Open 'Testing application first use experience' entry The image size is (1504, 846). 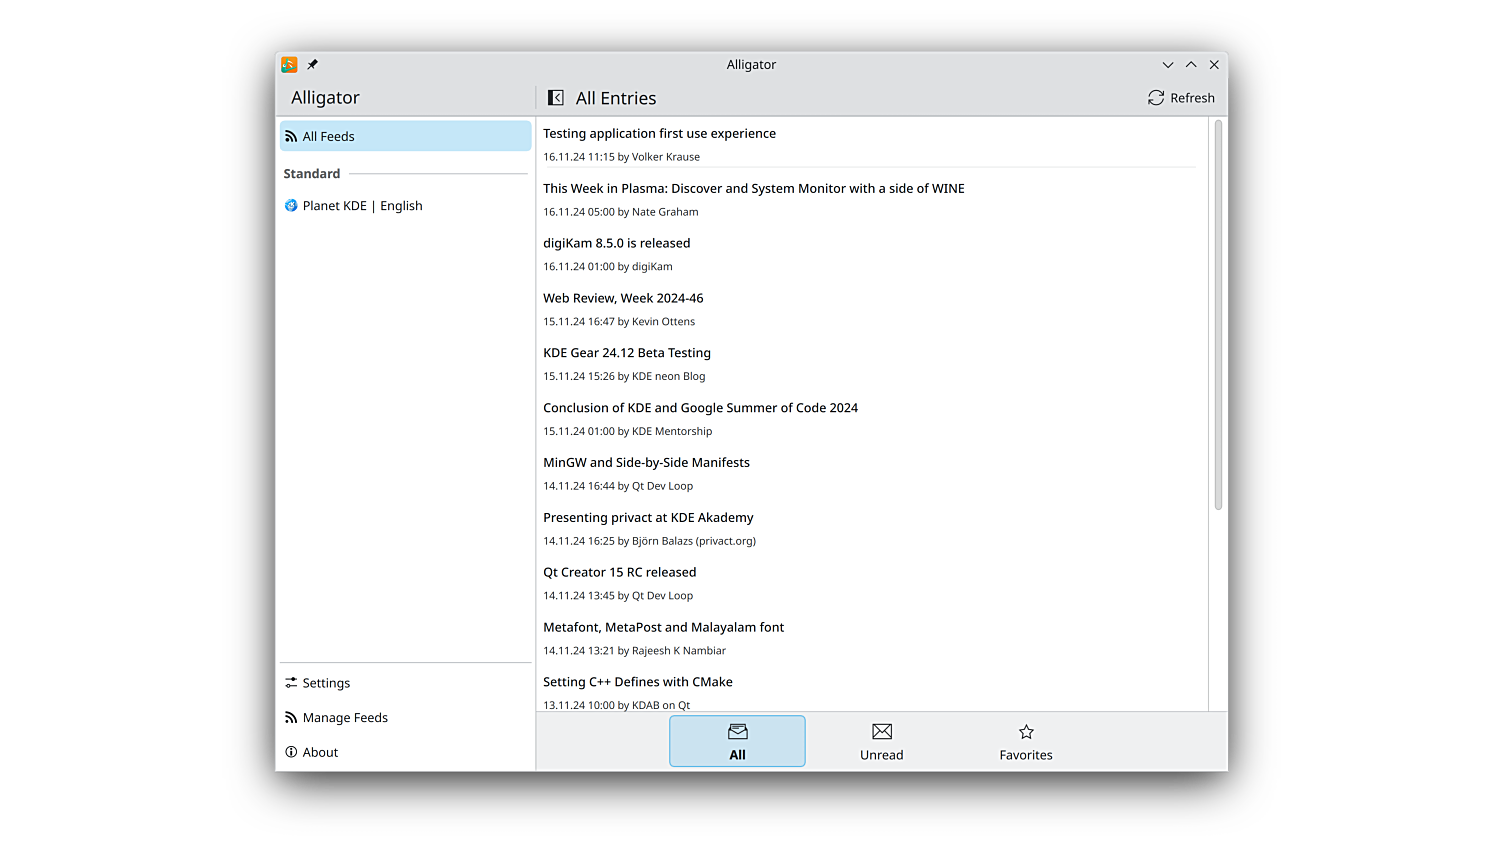pyautogui.click(x=659, y=134)
